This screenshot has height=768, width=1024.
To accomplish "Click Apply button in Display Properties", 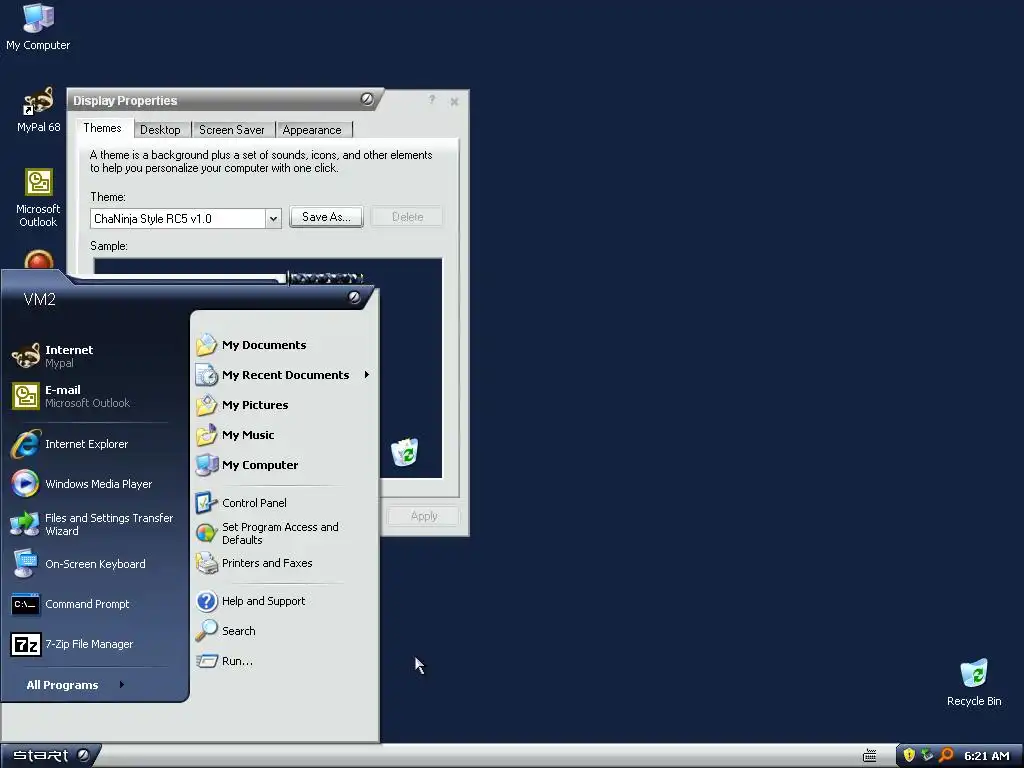I will 423,516.
